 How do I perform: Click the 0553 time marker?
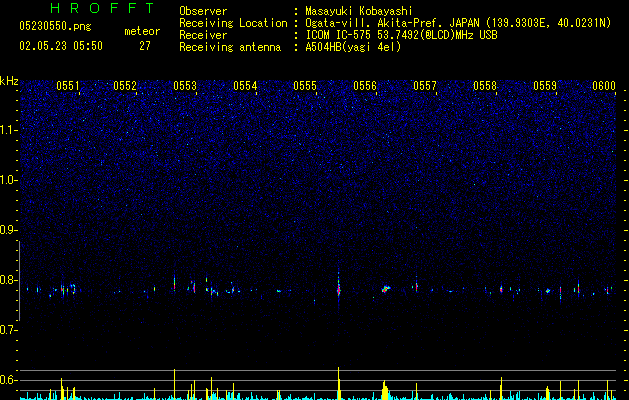[x=185, y=86]
